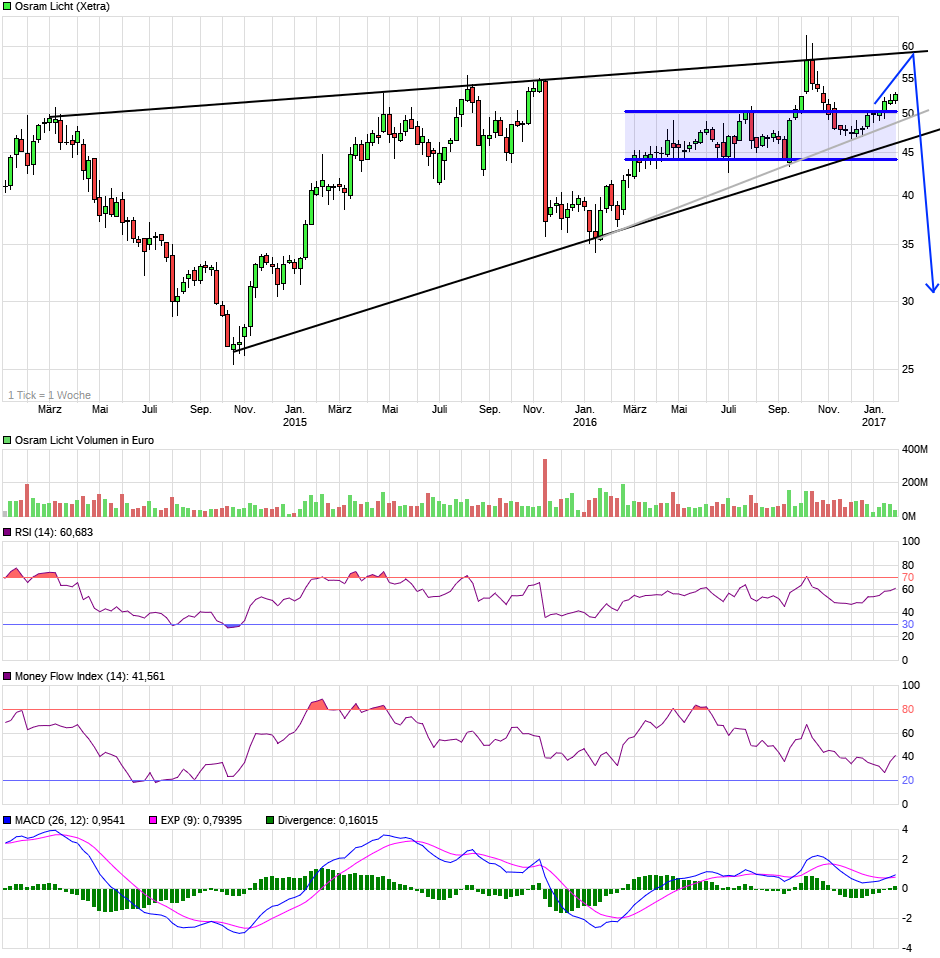Click the green Osram Licht legend swatch

click(7, 7)
